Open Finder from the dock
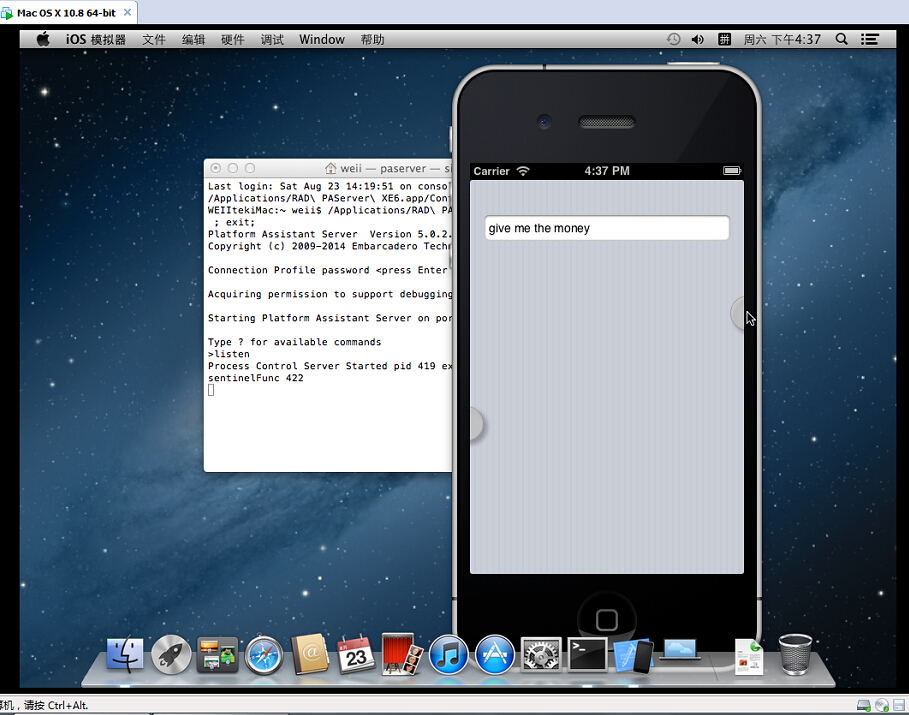Image resolution: width=909 pixels, height=715 pixels. click(x=125, y=655)
